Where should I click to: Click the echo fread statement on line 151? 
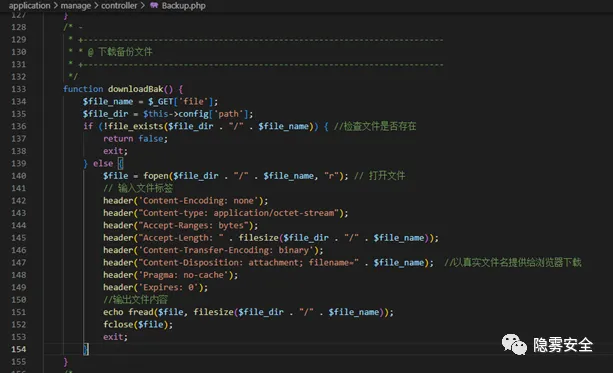(x=248, y=312)
